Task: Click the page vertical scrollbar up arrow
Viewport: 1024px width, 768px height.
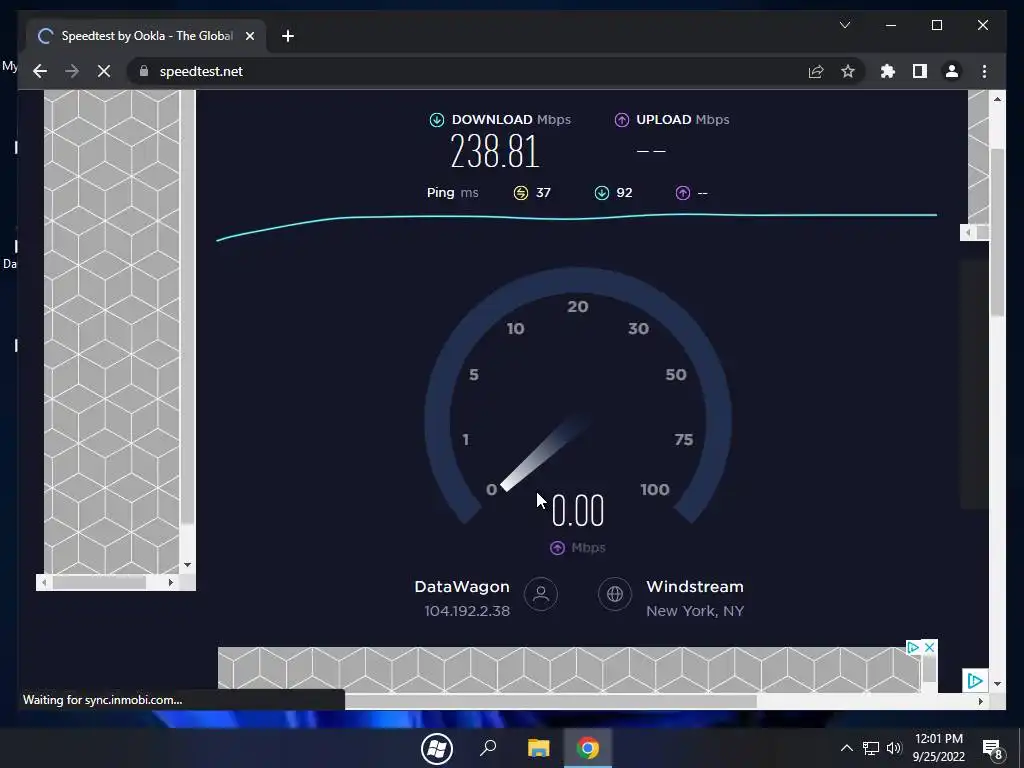Action: [x=997, y=99]
